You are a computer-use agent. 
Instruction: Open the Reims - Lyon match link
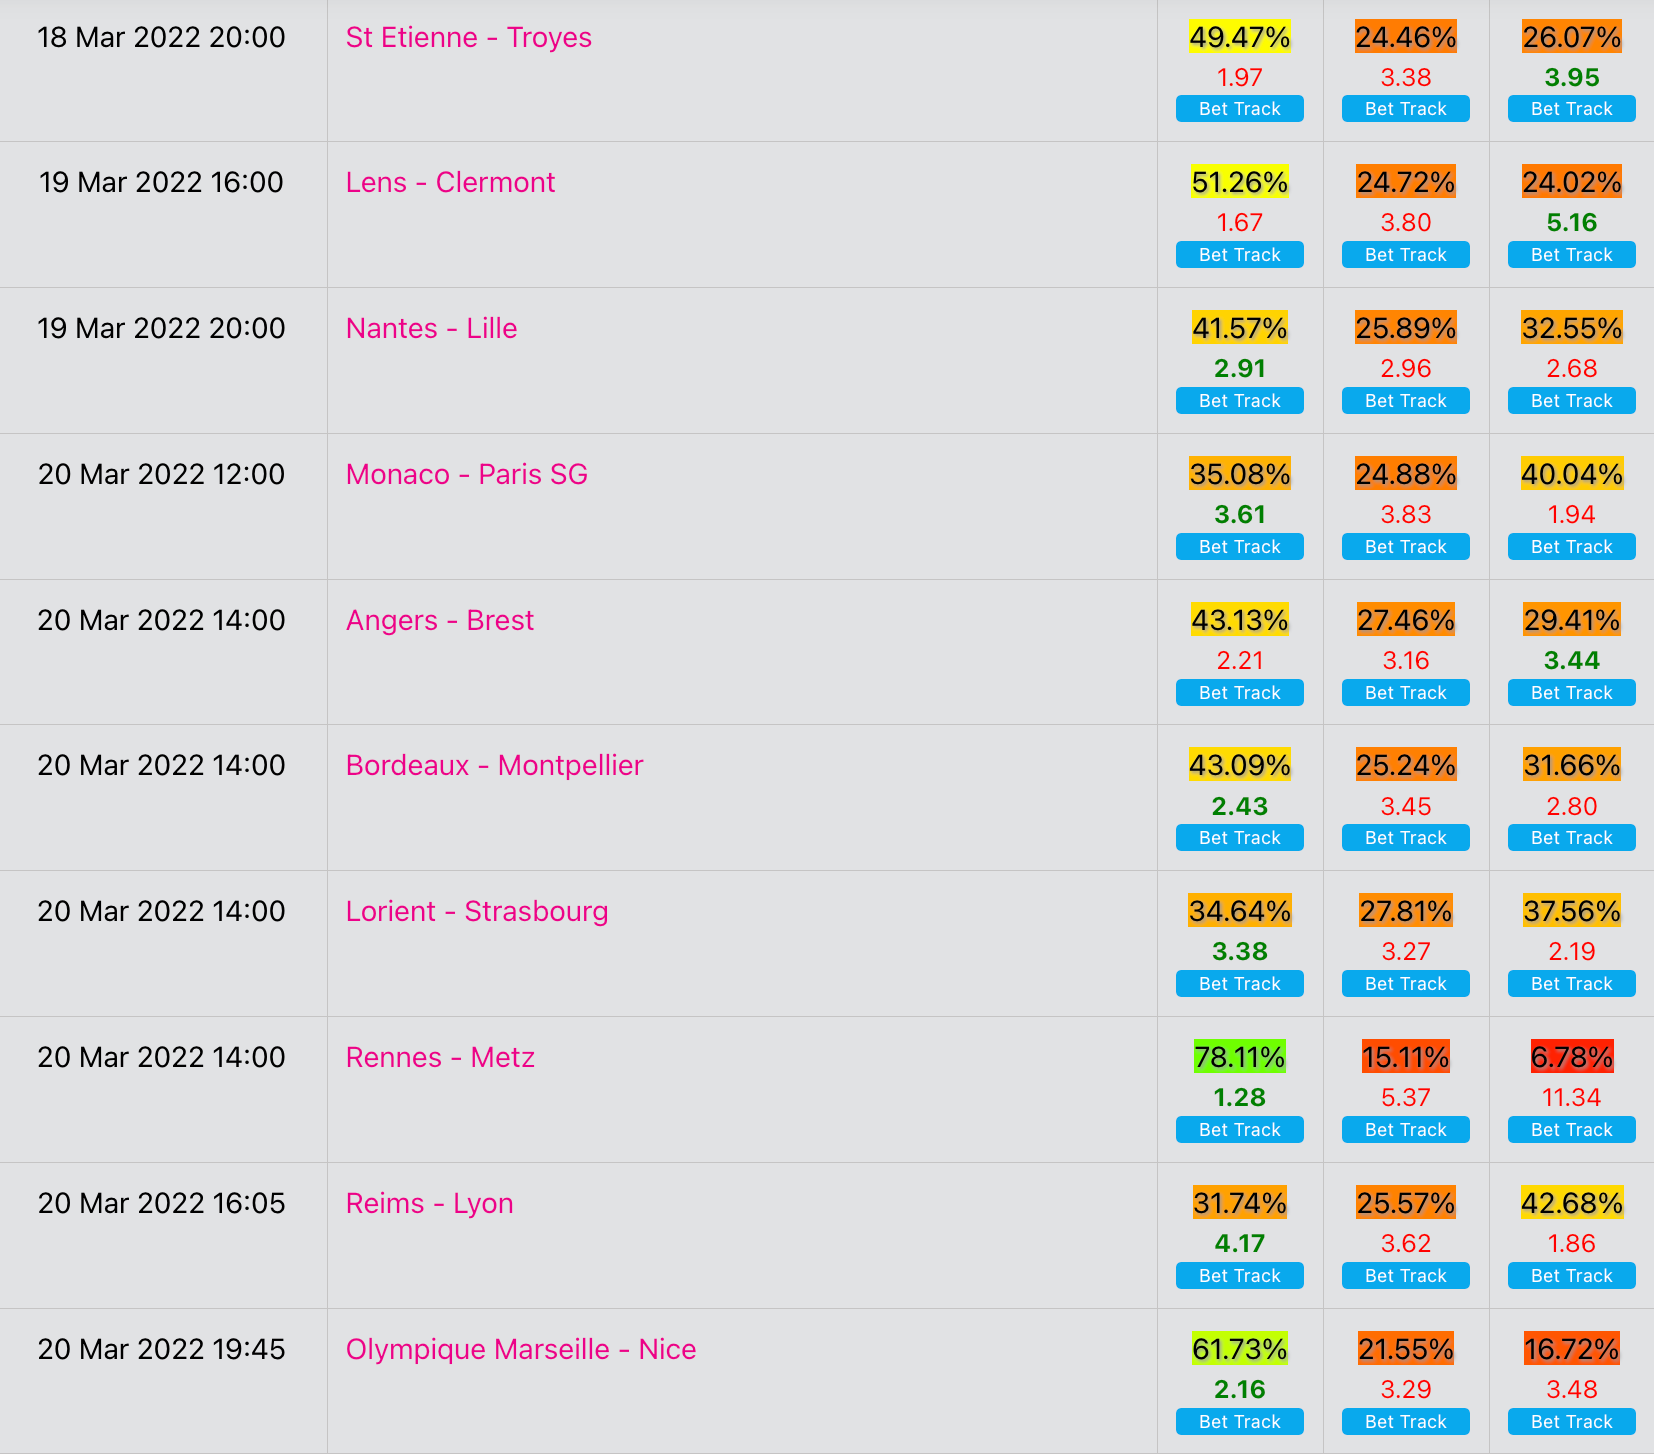(429, 1204)
